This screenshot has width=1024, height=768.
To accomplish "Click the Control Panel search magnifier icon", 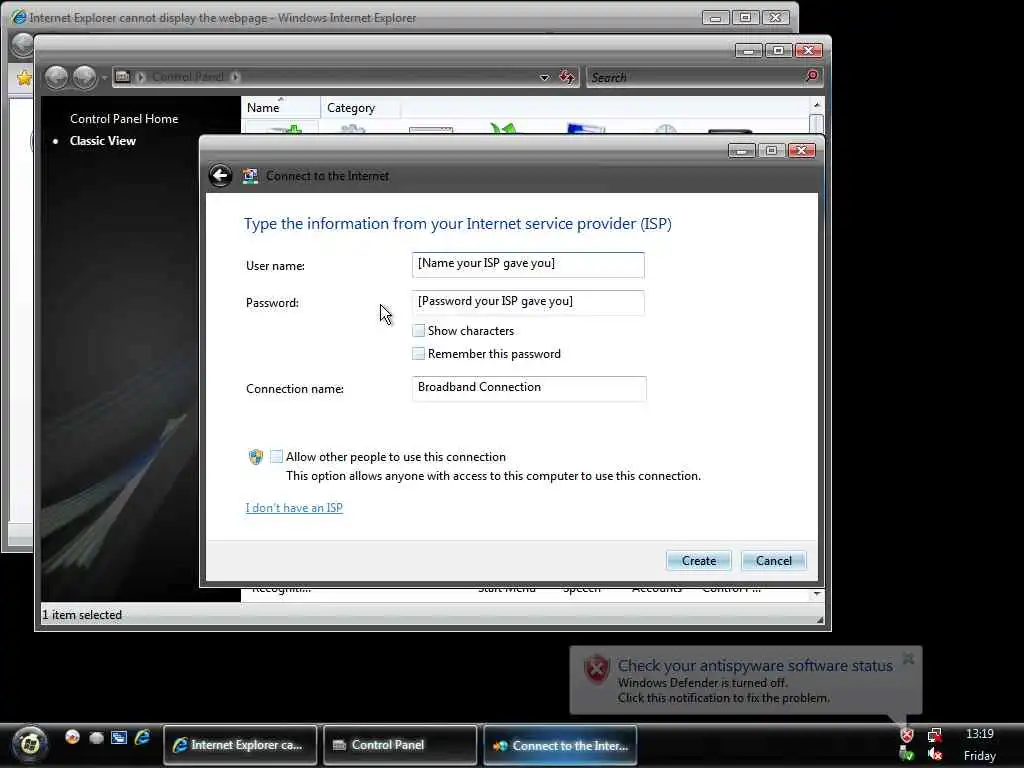I will 812,76.
